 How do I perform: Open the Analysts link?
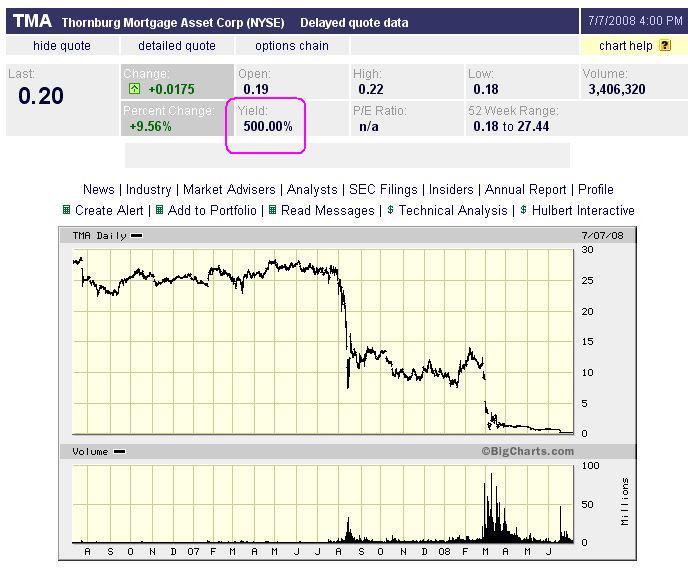[x=312, y=190]
